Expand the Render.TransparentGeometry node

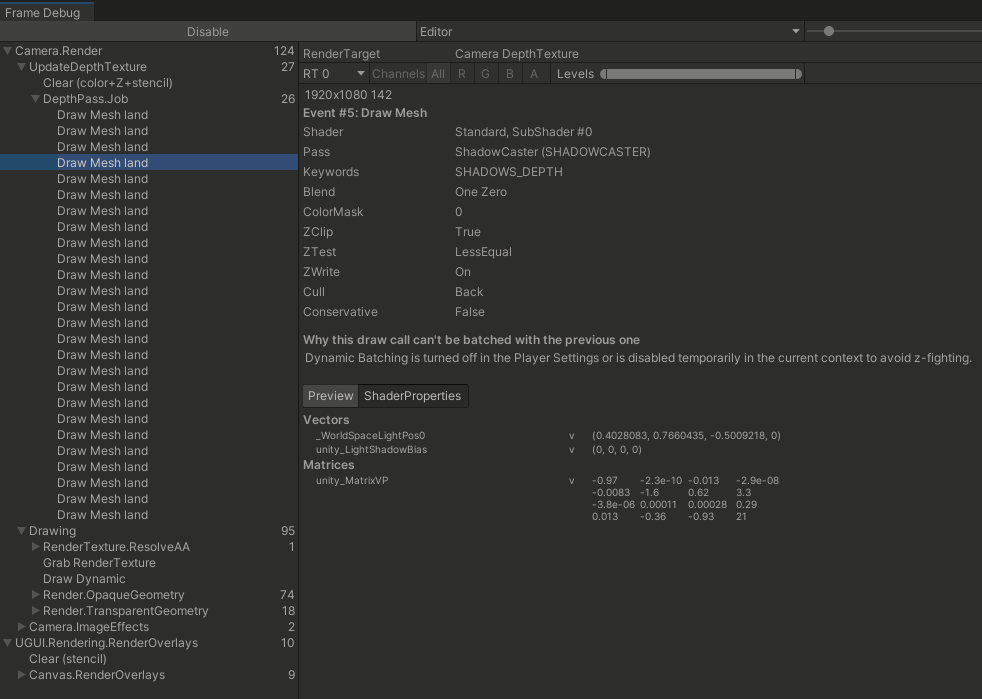click(x=36, y=611)
